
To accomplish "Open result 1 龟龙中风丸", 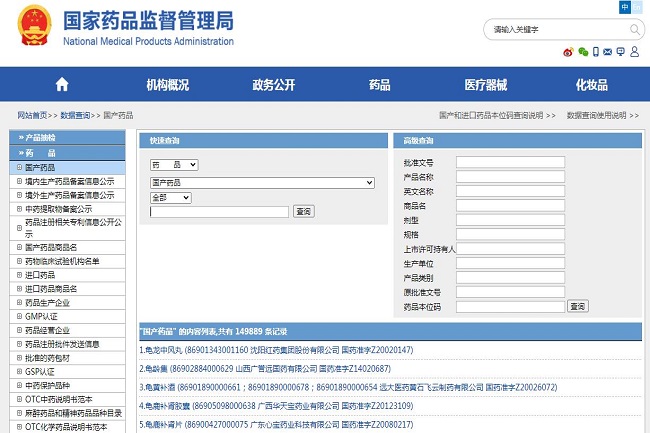I will [x=276, y=350].
